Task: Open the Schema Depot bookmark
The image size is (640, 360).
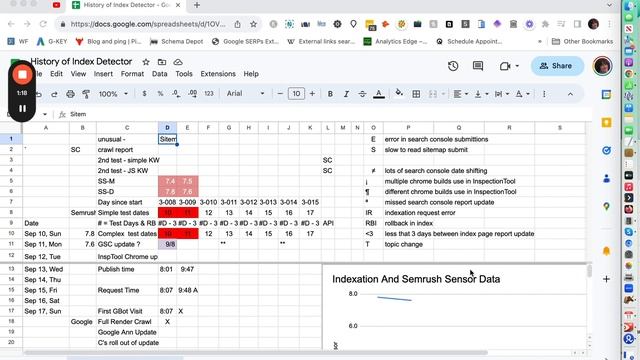Action: 176,41
